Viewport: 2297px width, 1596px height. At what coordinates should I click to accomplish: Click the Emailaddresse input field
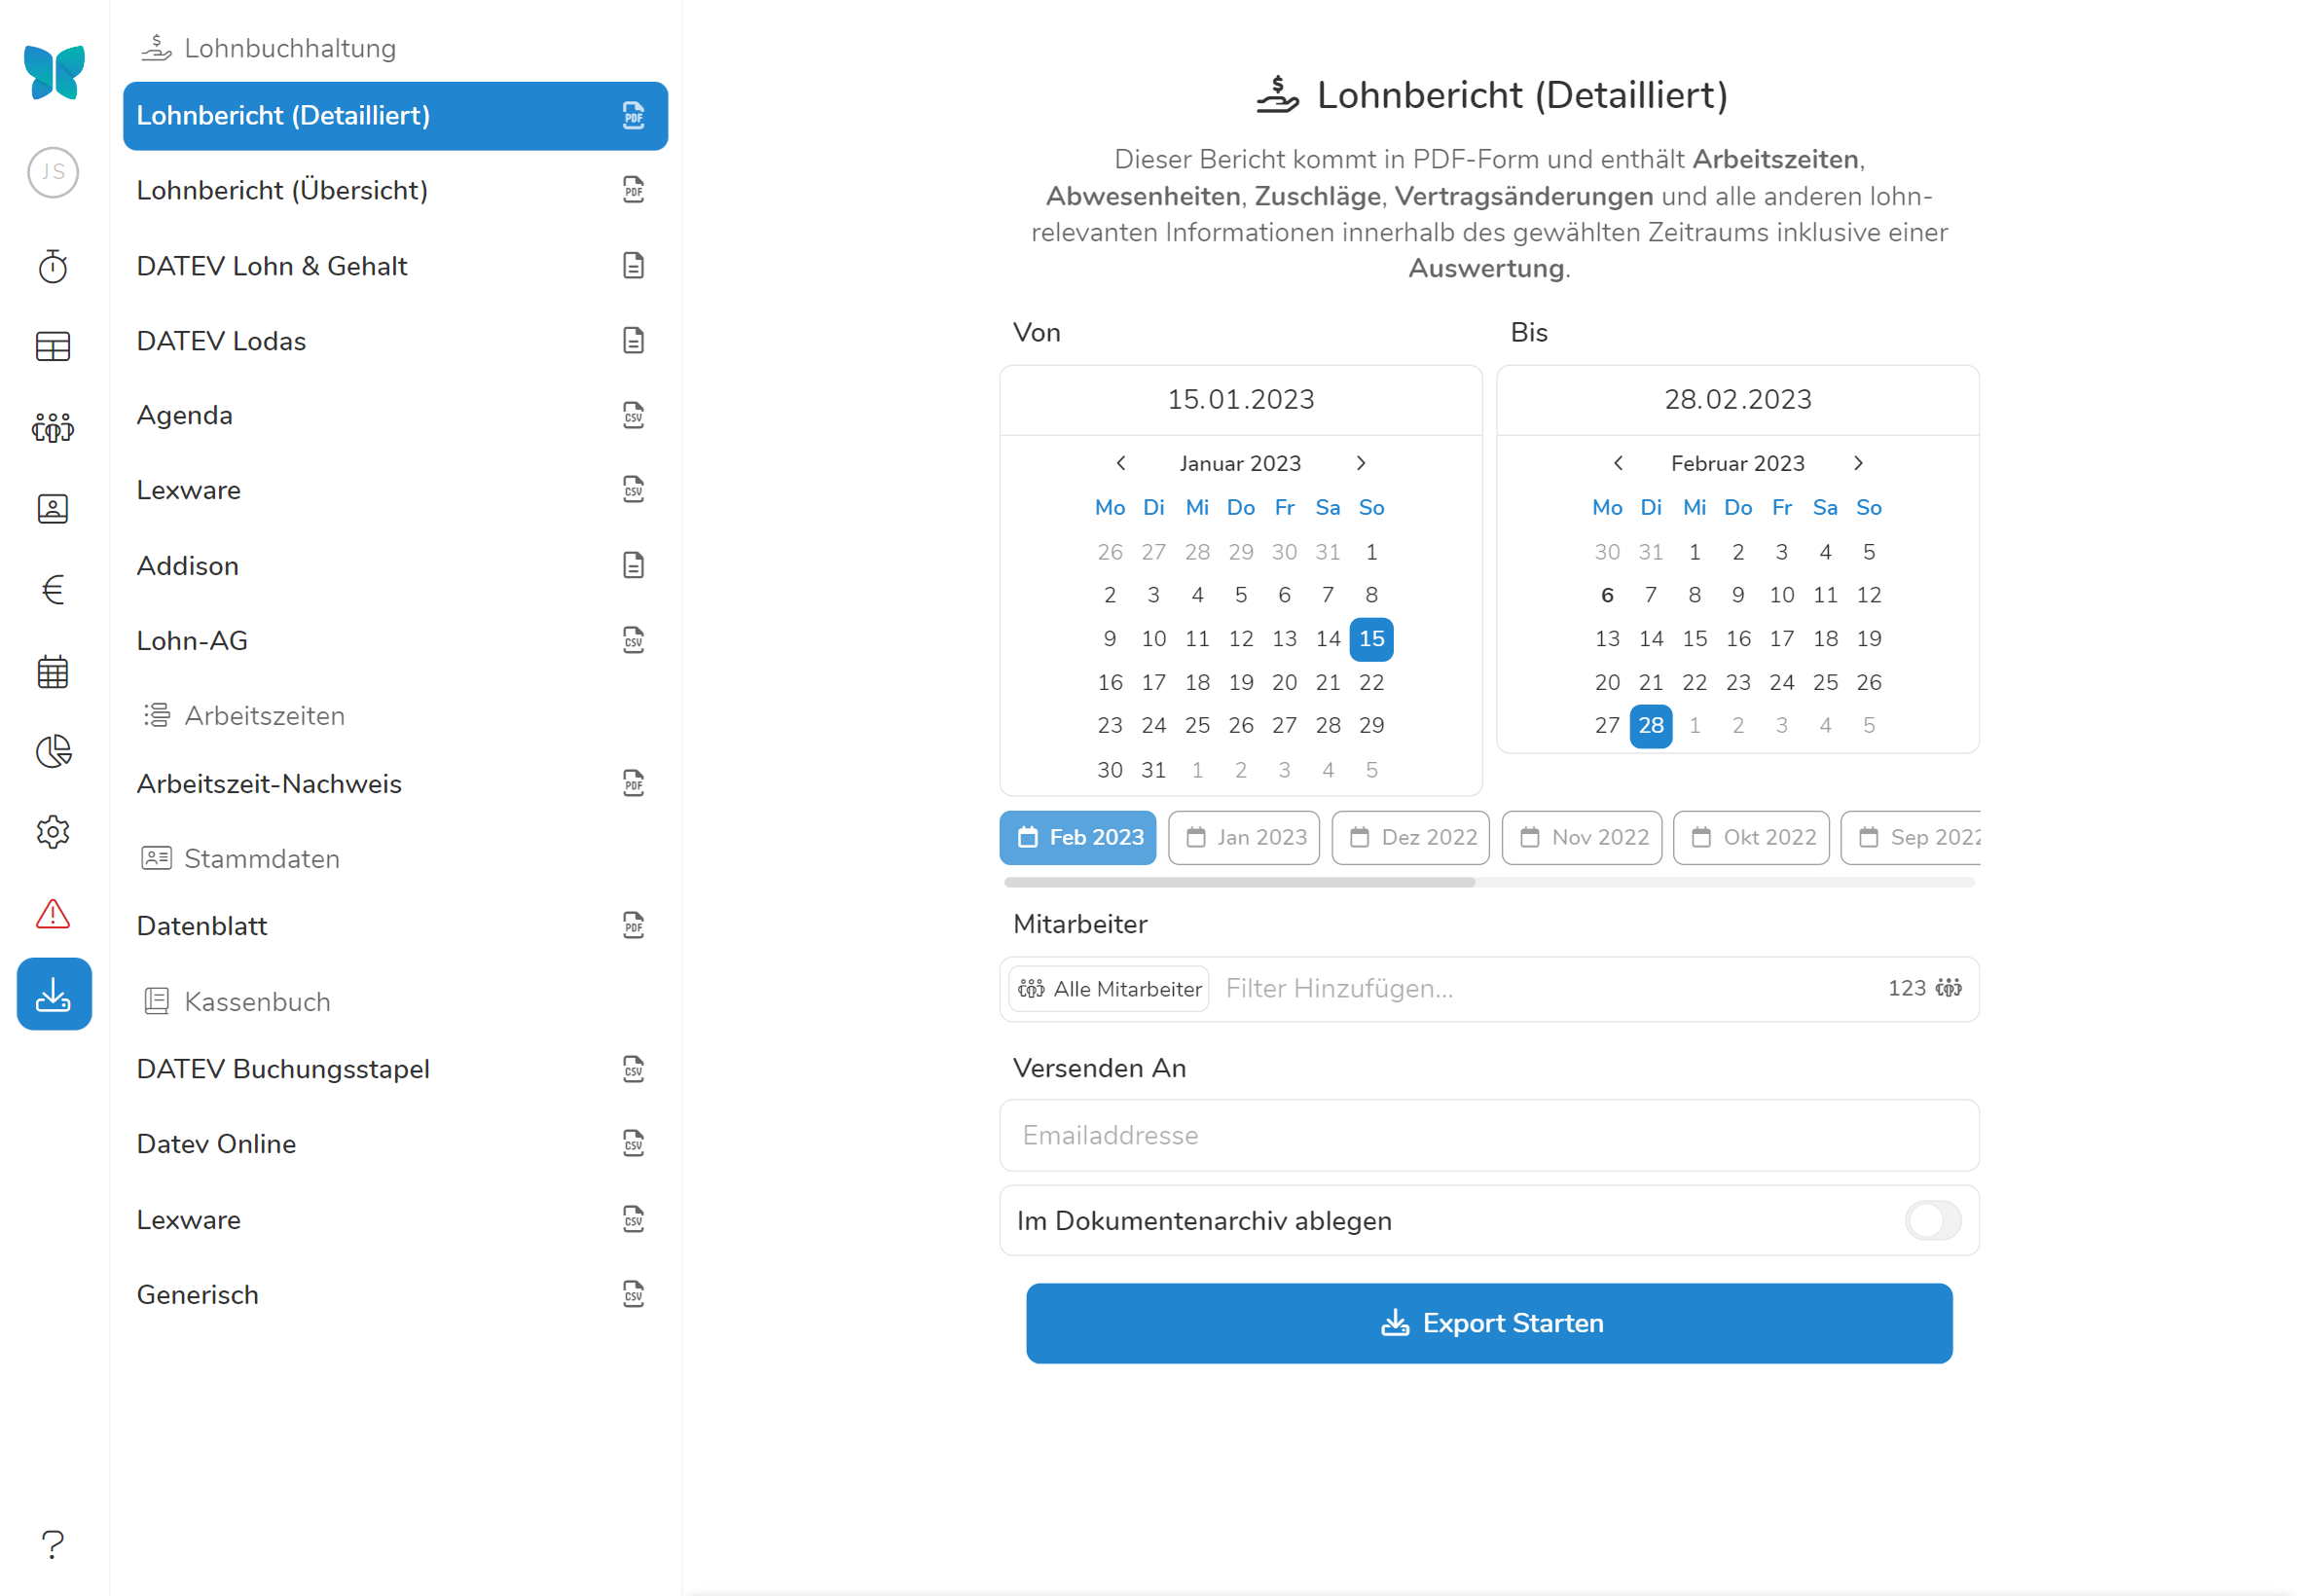pyautogui.click(x=1489, y=1135)
